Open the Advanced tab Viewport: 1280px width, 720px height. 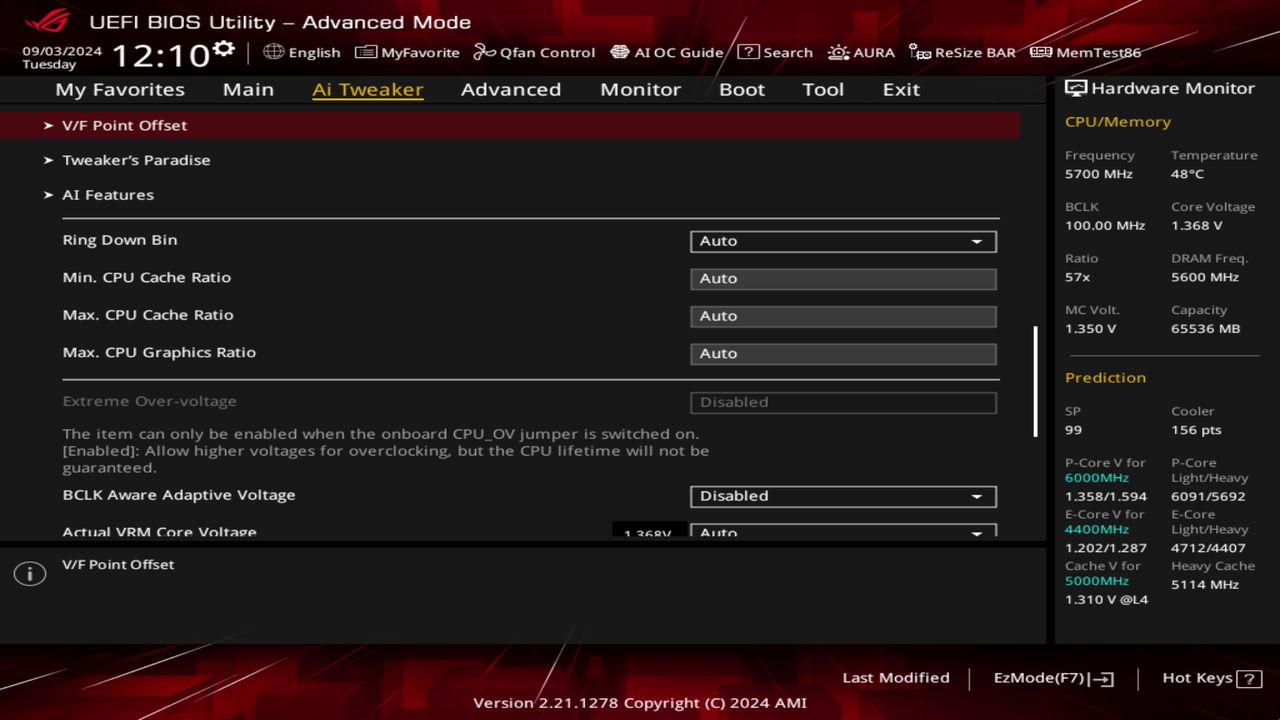511,89
